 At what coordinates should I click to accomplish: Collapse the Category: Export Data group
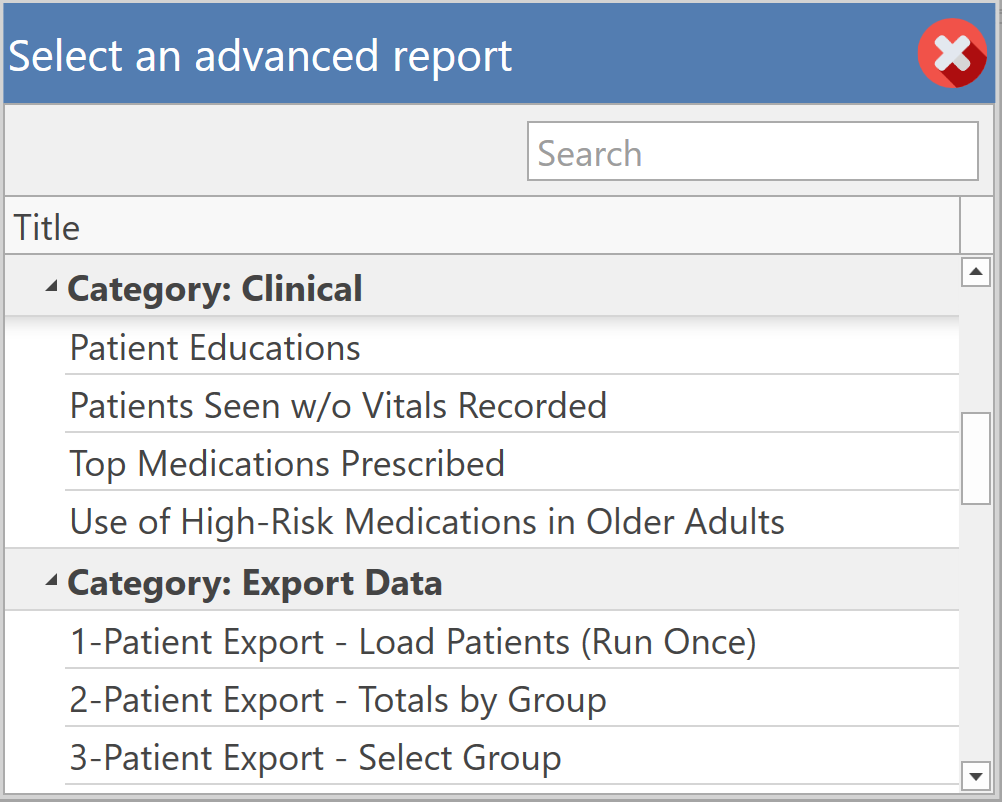pos(51,582)
